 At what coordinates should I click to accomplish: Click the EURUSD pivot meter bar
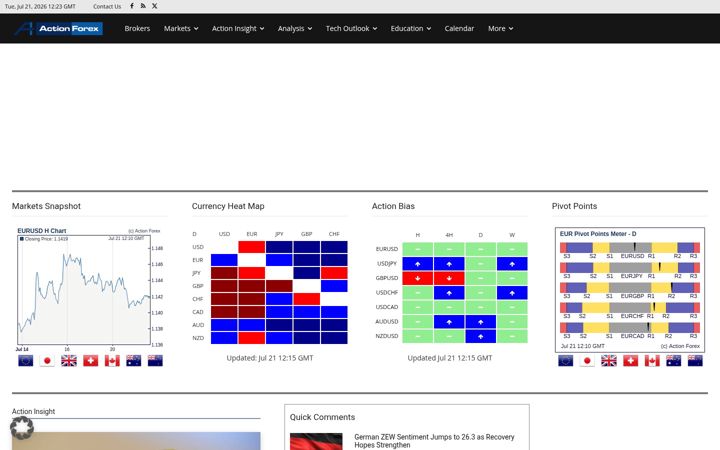point(630,248)
